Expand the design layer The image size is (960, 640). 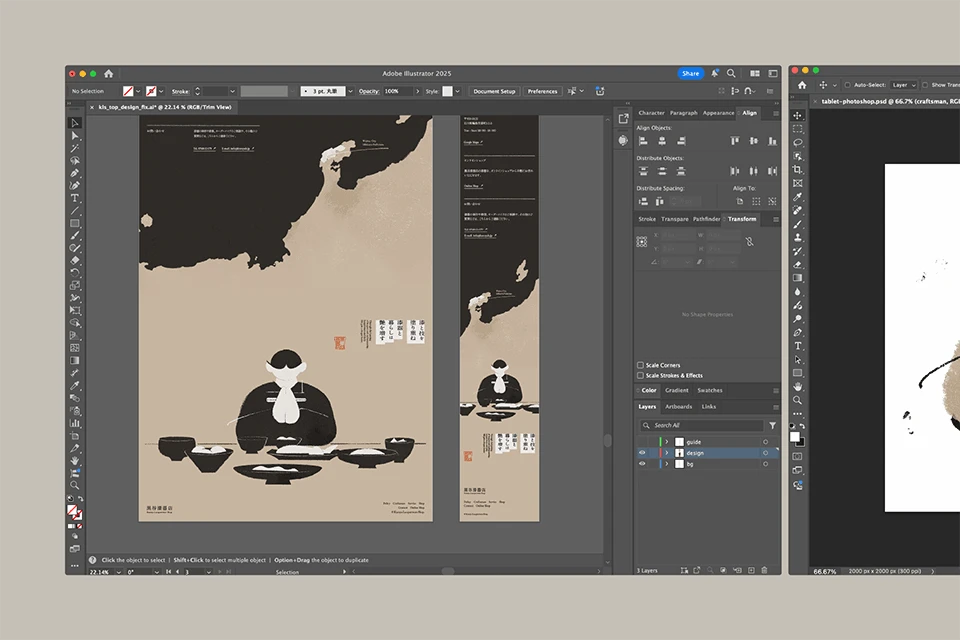coord(667,453)
